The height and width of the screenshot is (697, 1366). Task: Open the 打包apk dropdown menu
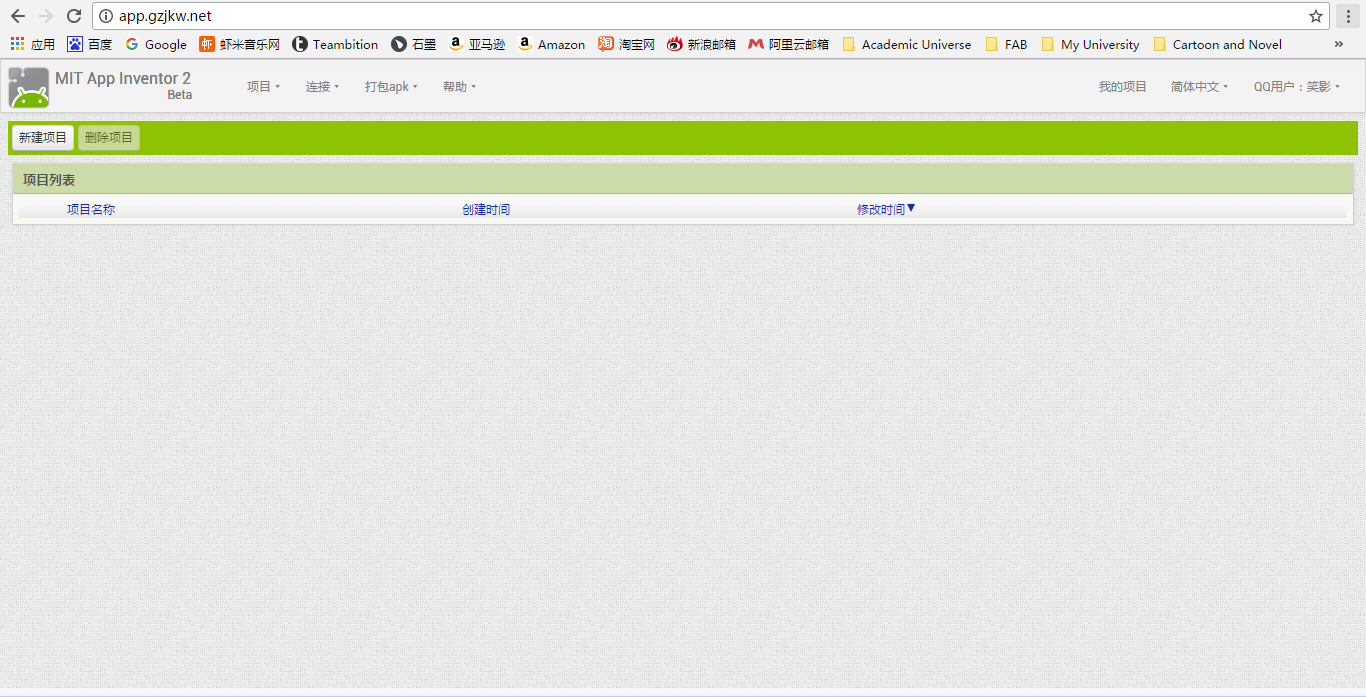coord(391,87)
